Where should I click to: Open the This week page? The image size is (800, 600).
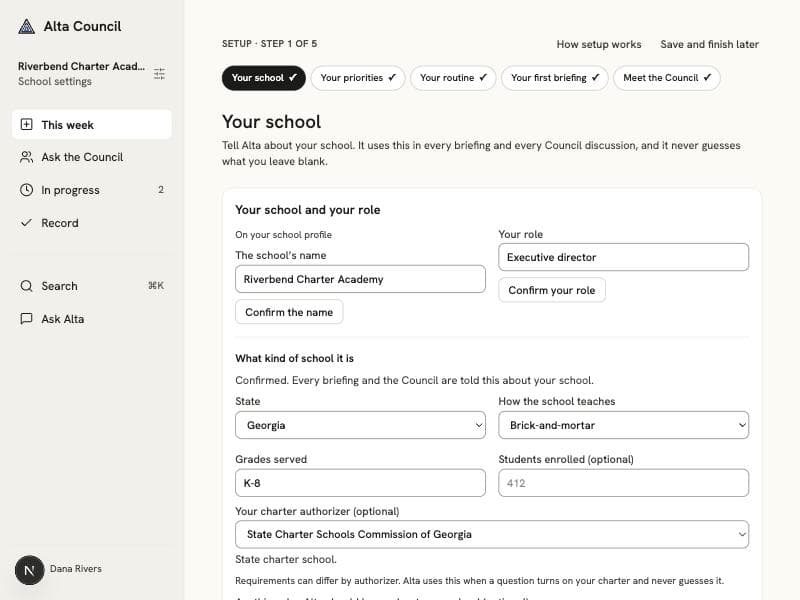(x=92, y=124)
